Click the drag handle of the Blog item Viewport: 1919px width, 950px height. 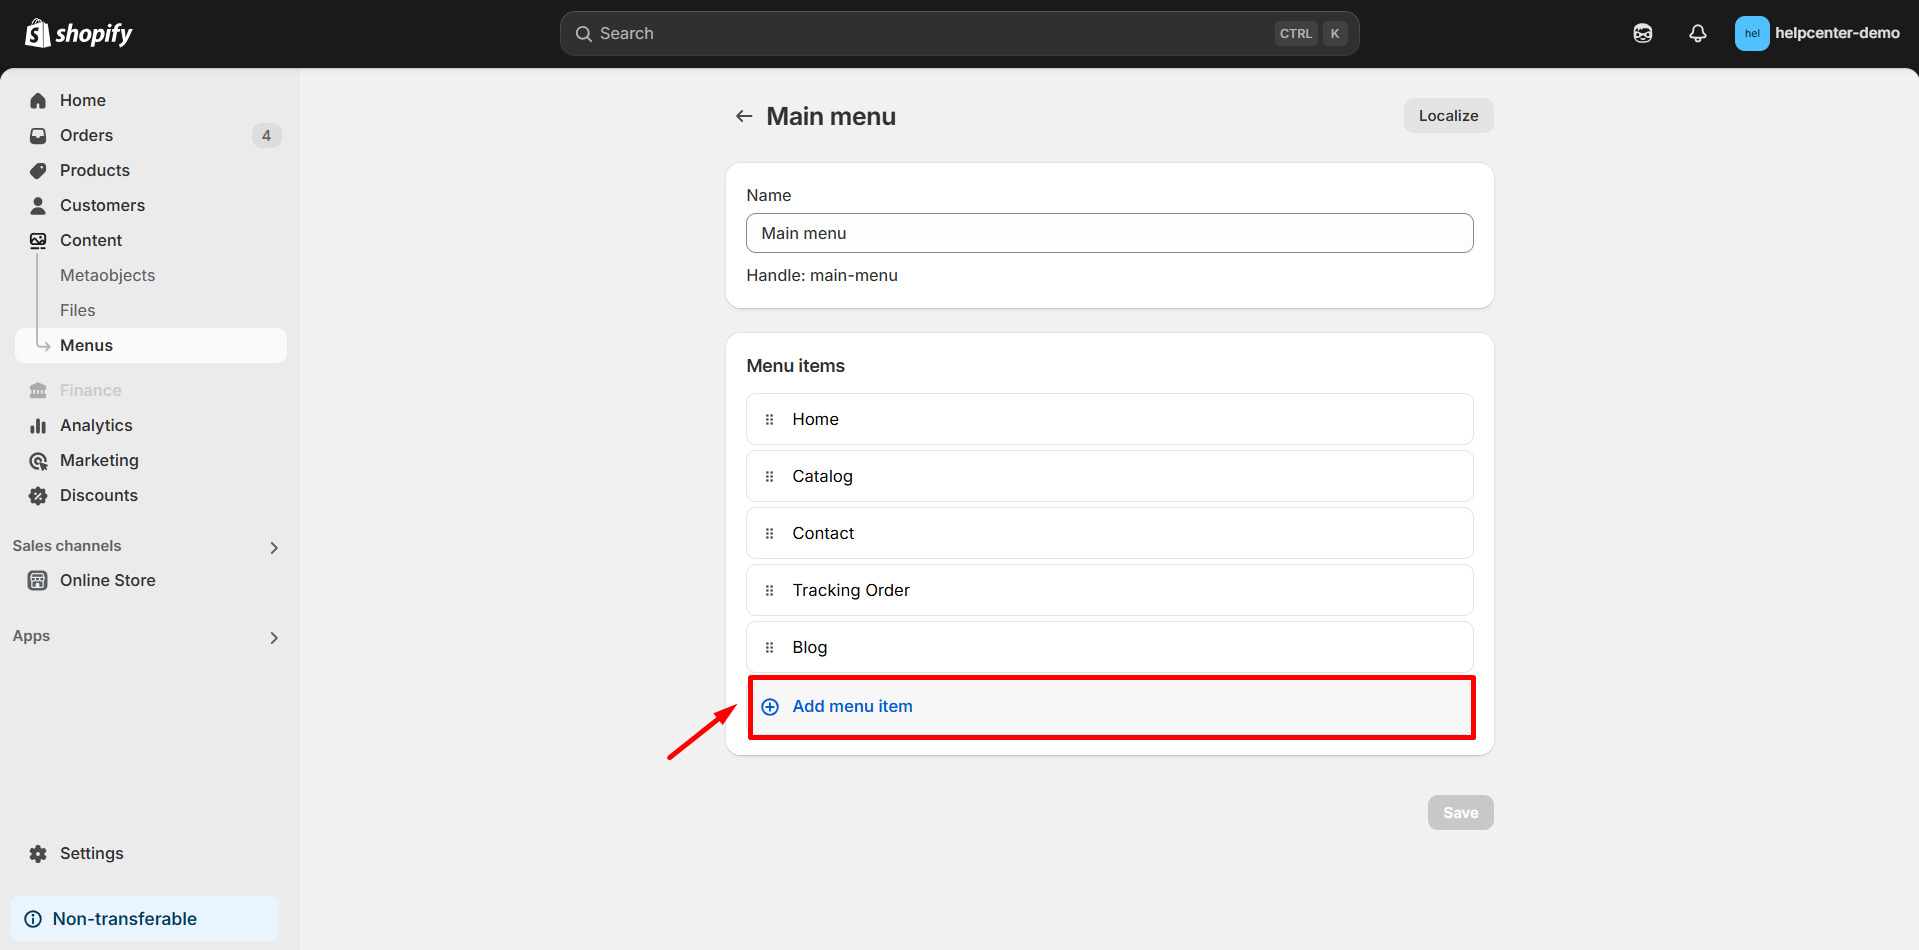pyautogui.click(x=769, y=647)
